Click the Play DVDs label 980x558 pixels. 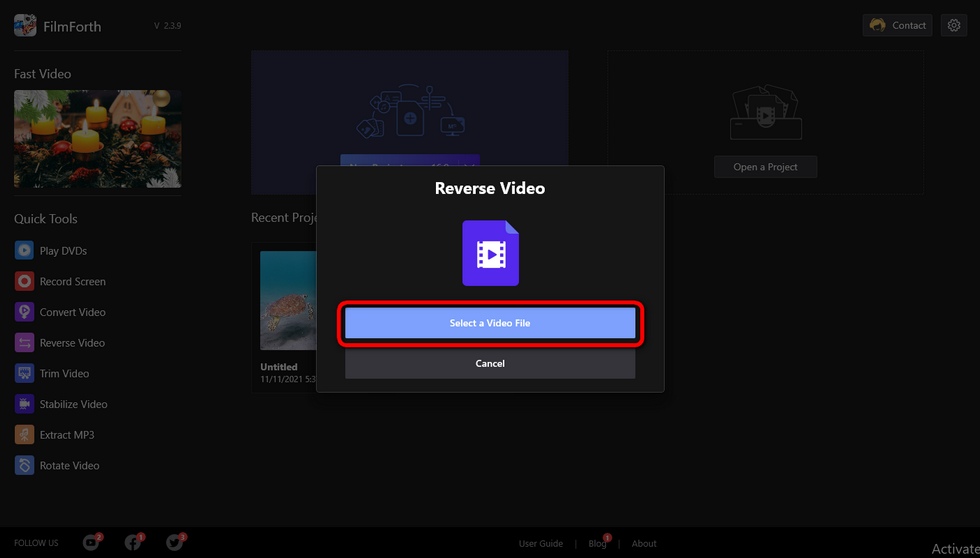coord(63,251)
